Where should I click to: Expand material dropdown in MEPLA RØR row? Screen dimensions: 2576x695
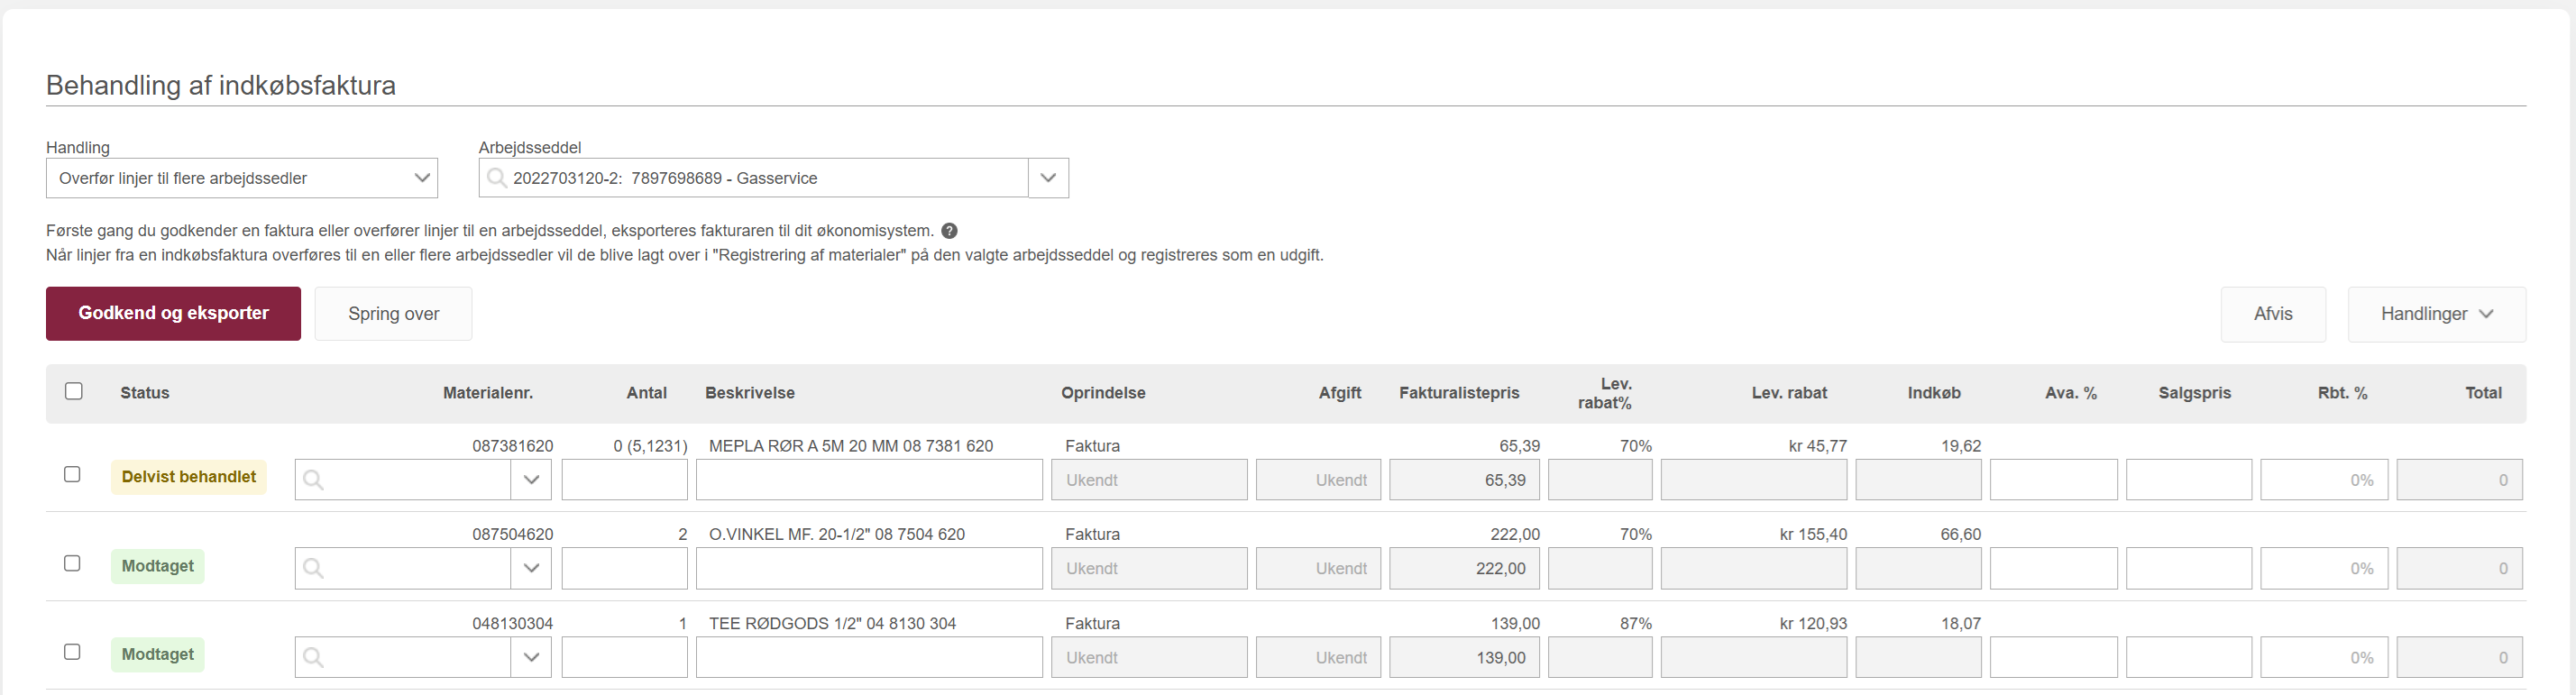(x=531, y=480)
